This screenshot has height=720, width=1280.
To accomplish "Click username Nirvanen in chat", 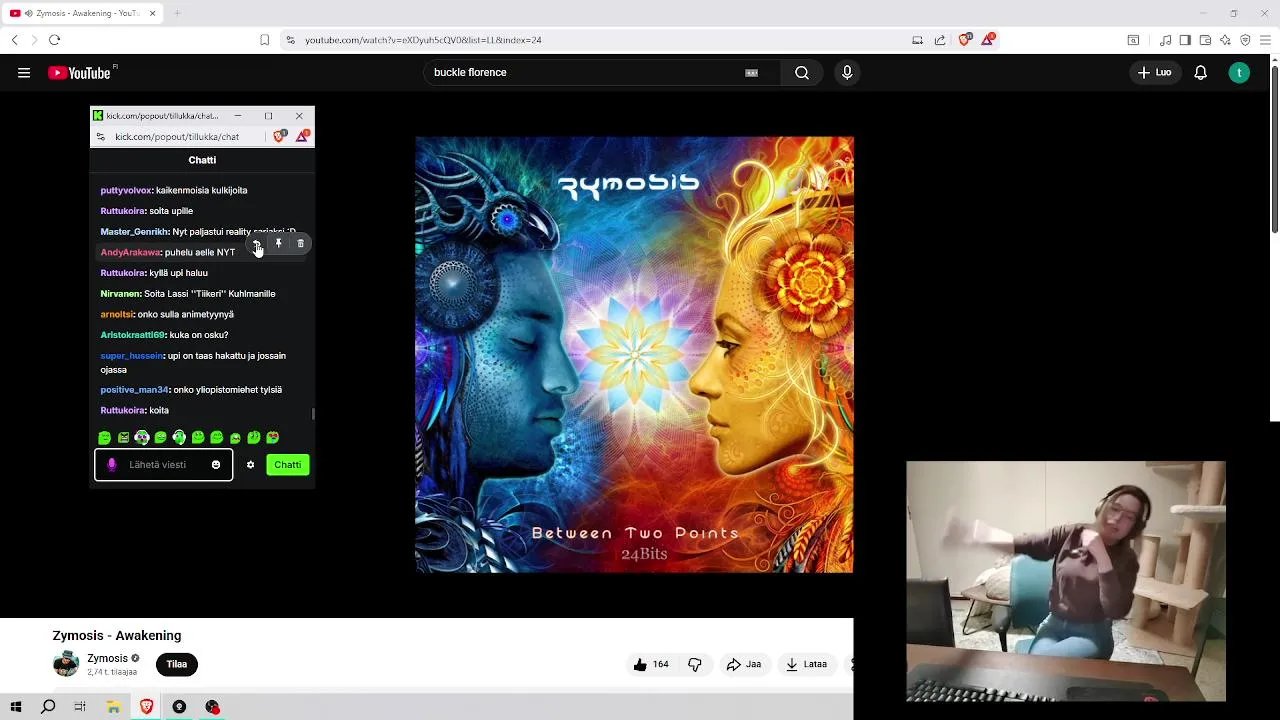I will (x=120, y=294).
